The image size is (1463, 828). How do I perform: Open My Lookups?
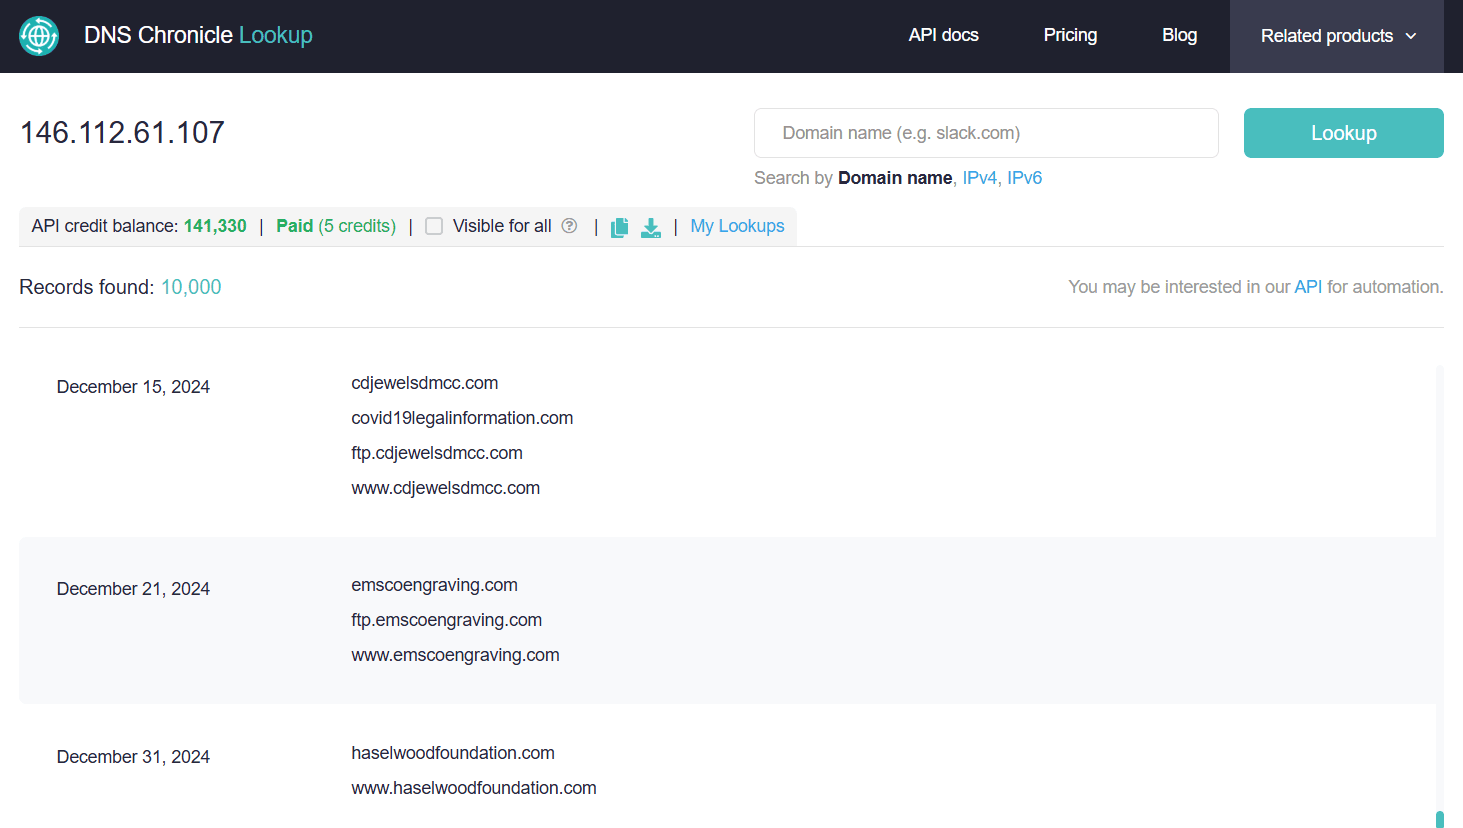tap(737, 226)
